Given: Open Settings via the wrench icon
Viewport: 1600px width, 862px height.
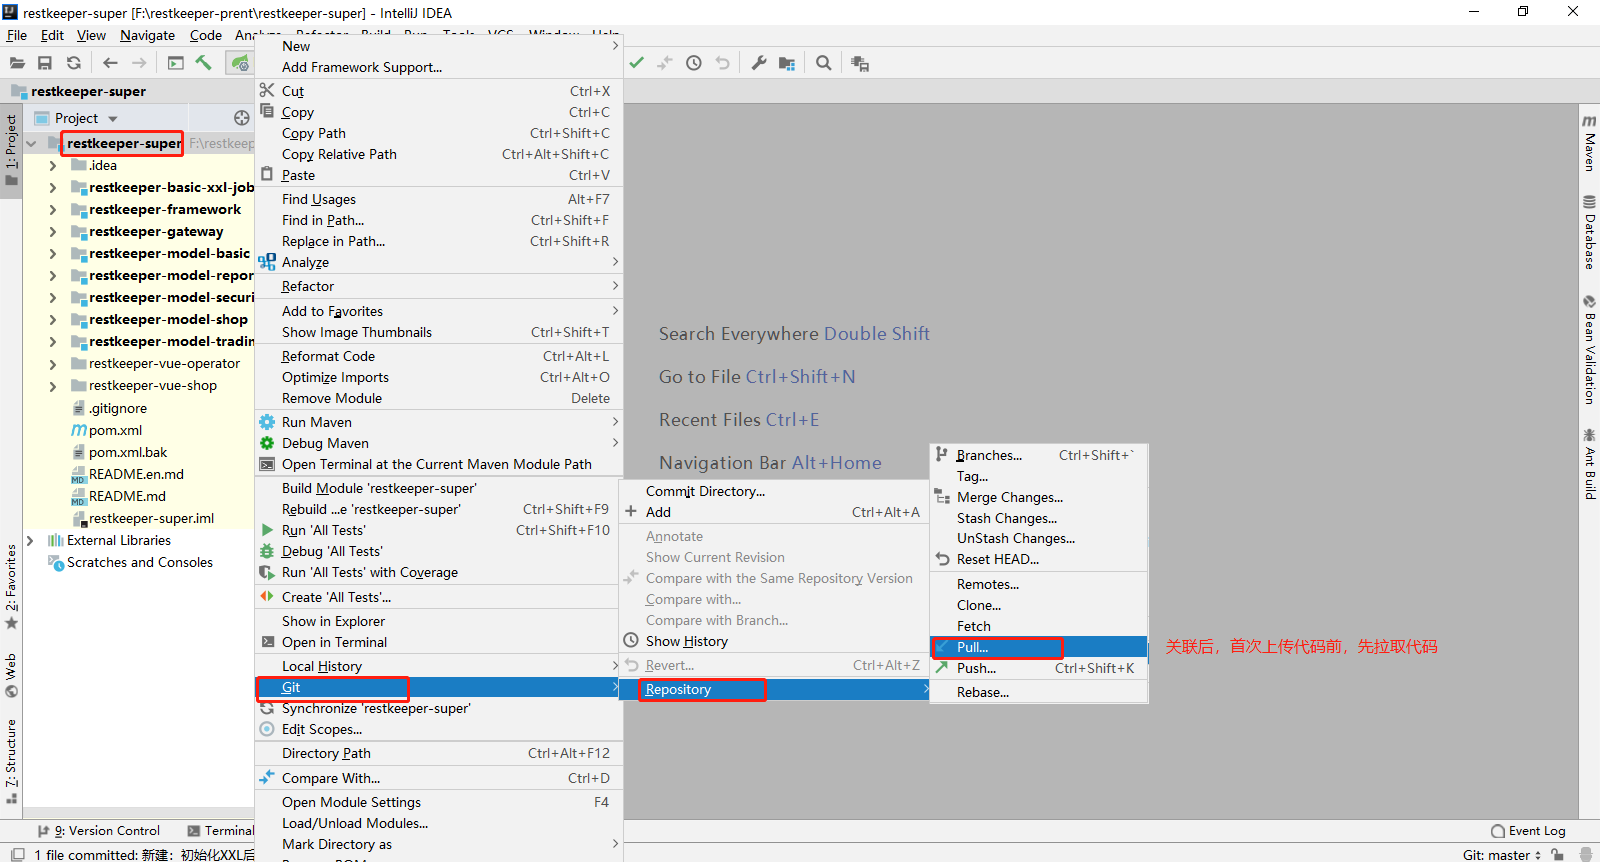Looking at the screenshot, I should (x=759, y=63).
